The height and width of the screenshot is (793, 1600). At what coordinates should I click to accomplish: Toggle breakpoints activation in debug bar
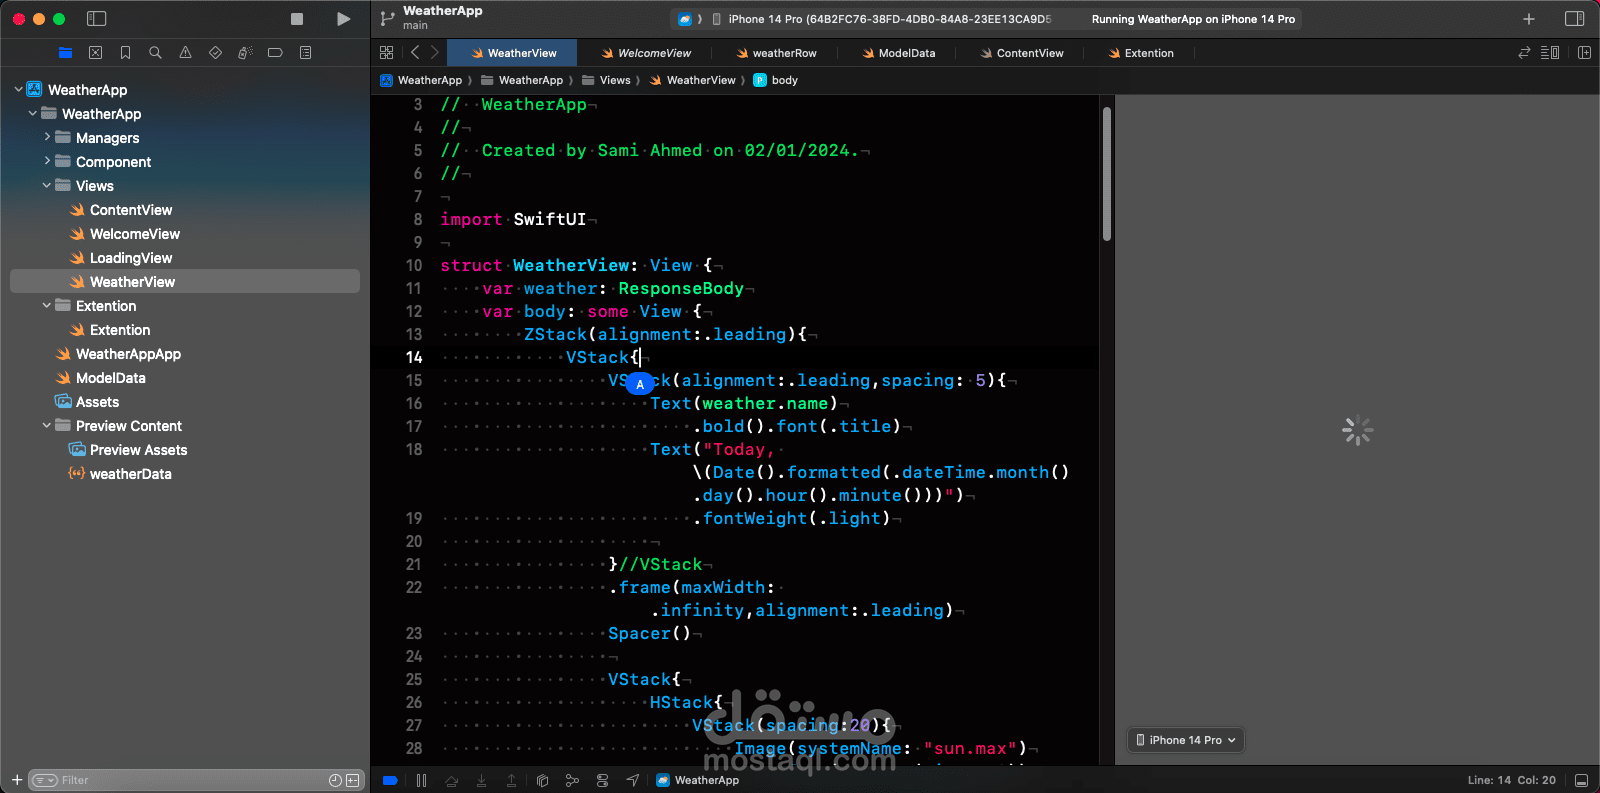click(x=390, y=780)
